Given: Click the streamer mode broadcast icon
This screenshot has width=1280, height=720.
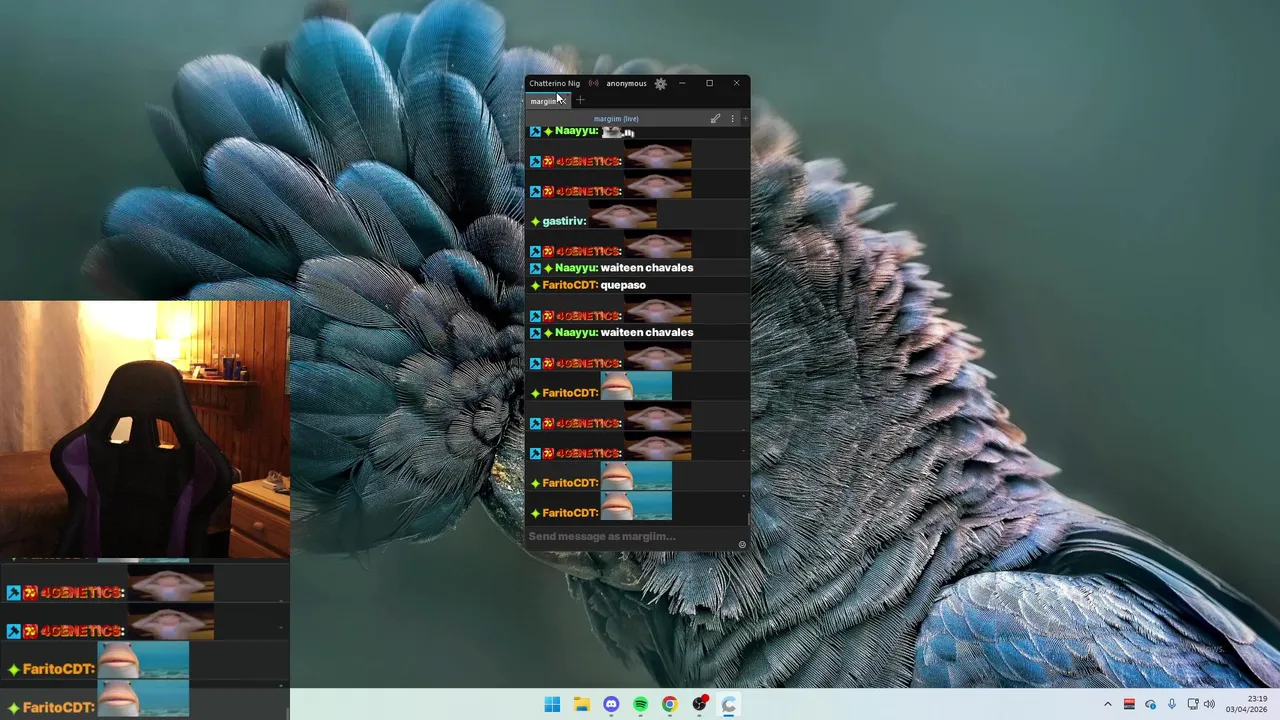Looking at the screenshot, I should [593, 84].
